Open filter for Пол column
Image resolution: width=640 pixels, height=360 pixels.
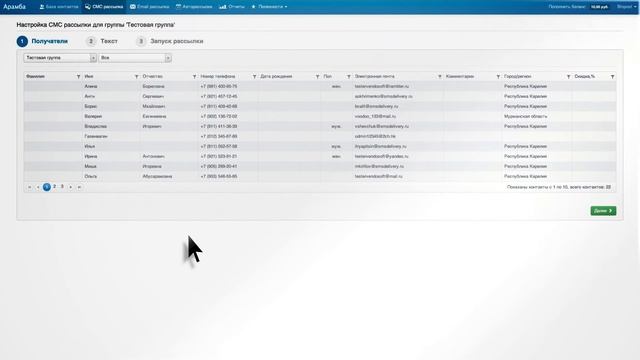click(x=349, y=77)
